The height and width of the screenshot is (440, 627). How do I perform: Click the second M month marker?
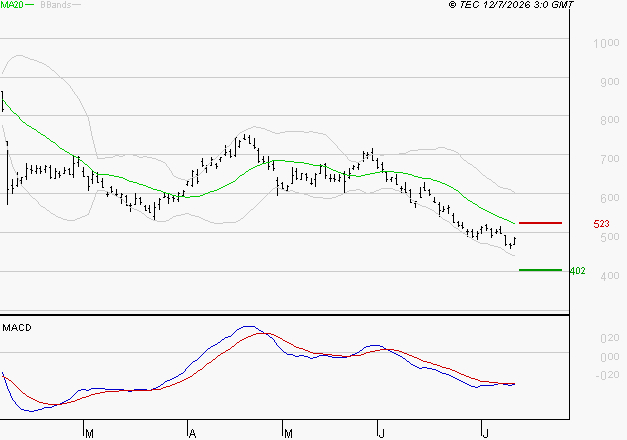coord(288,434)
